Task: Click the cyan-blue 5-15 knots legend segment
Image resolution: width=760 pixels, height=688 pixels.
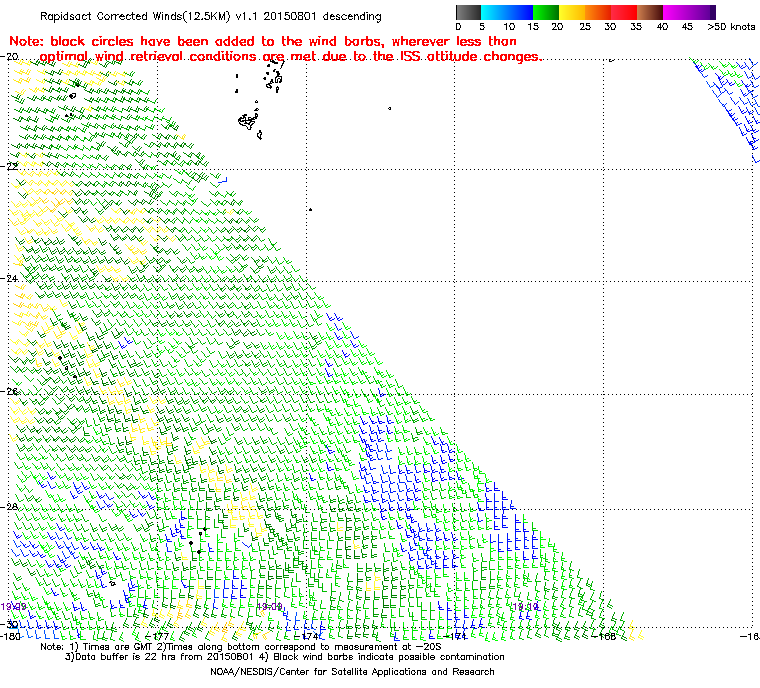Action: click(x=507, y=12)
